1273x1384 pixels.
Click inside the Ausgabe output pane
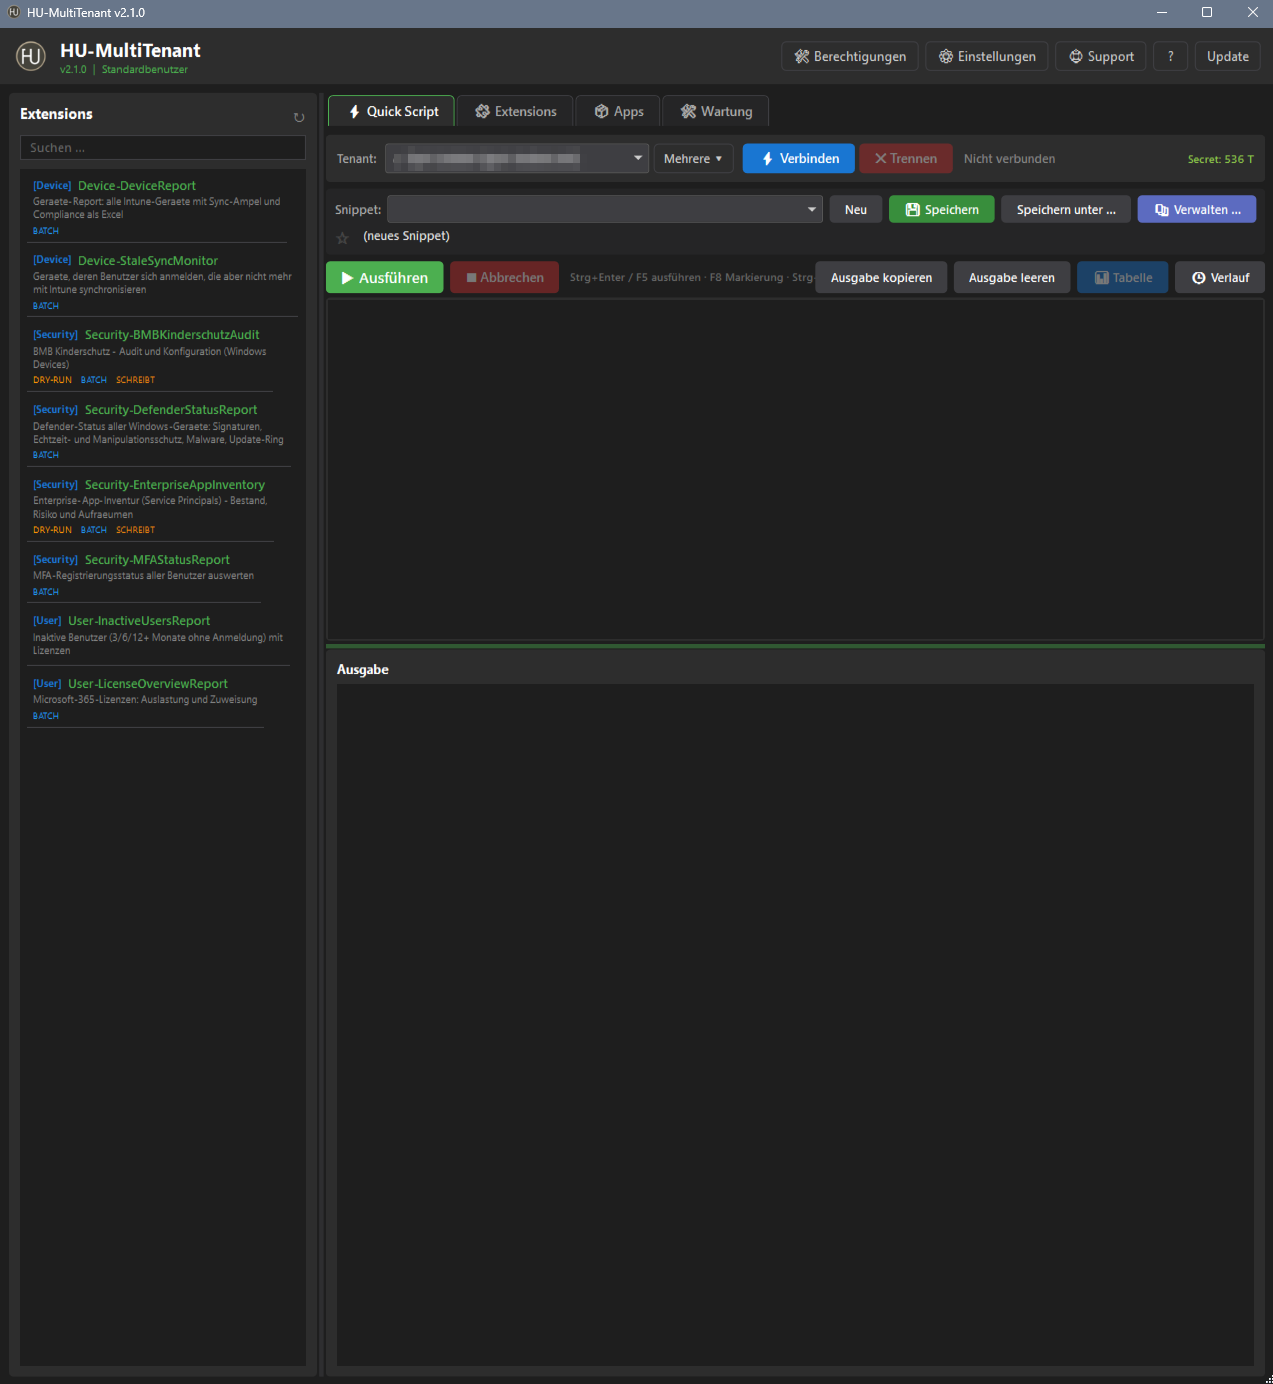795,1024
